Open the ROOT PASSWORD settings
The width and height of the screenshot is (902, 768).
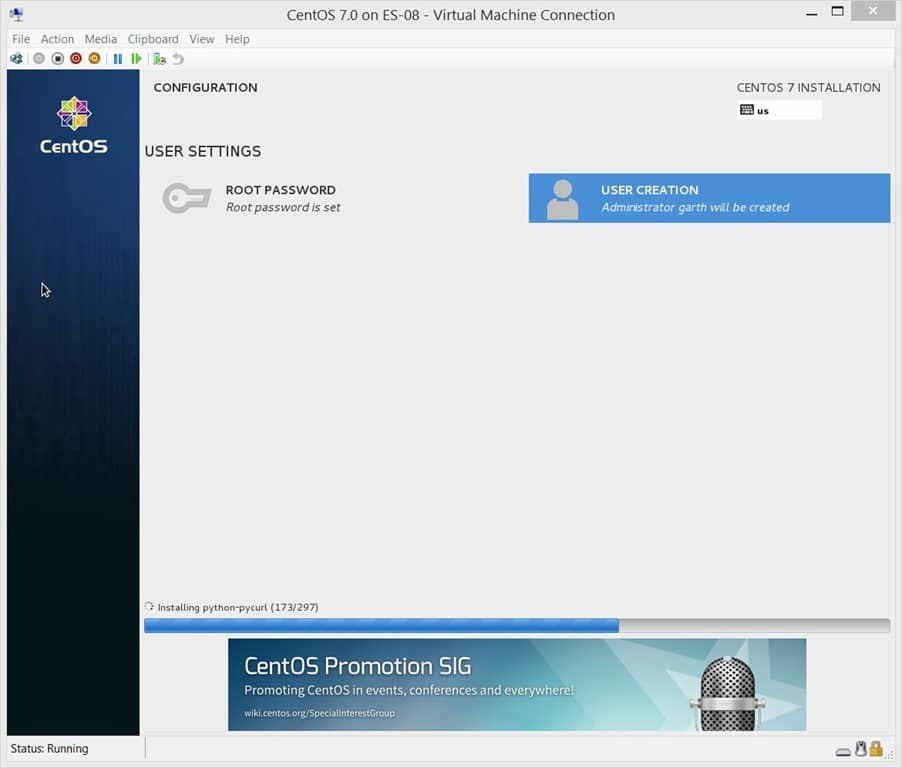(280, 197)
